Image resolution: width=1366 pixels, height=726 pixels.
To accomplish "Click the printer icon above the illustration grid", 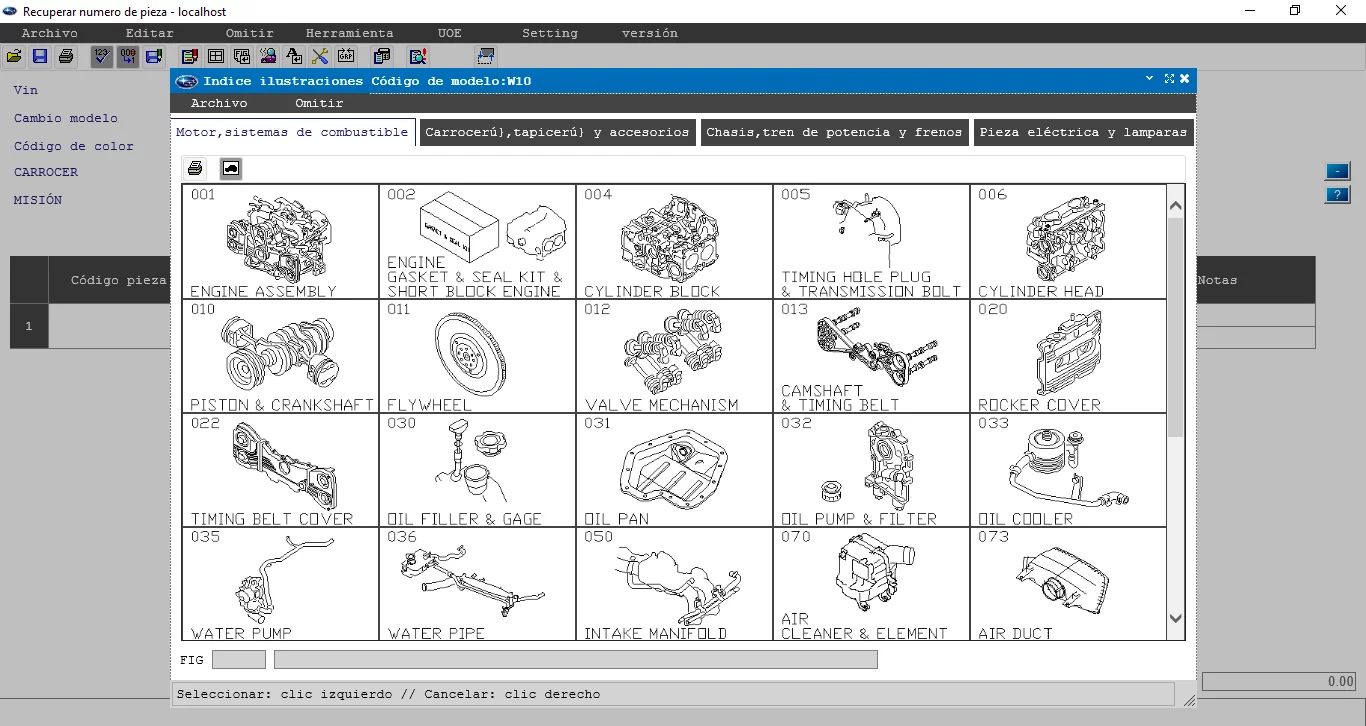I will click(x=195, y=168).
